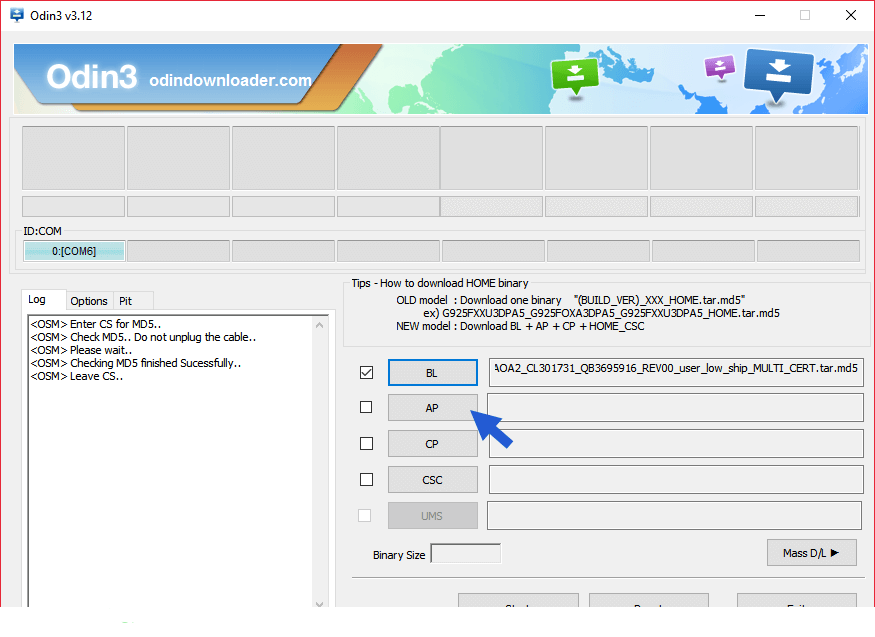Click the empty AP file path field
The image size is (875, 637).
(675, 408)
